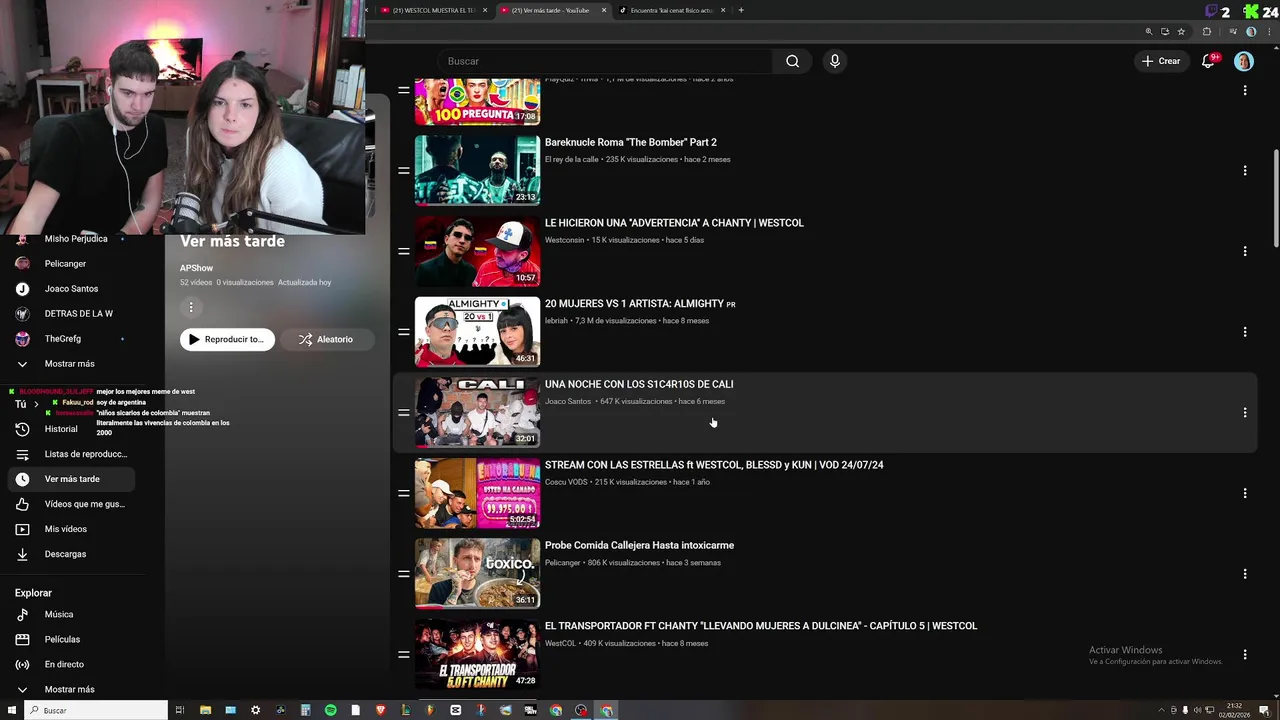
Task: Open the APShow channel link
Action: click(x=196, y=268)
